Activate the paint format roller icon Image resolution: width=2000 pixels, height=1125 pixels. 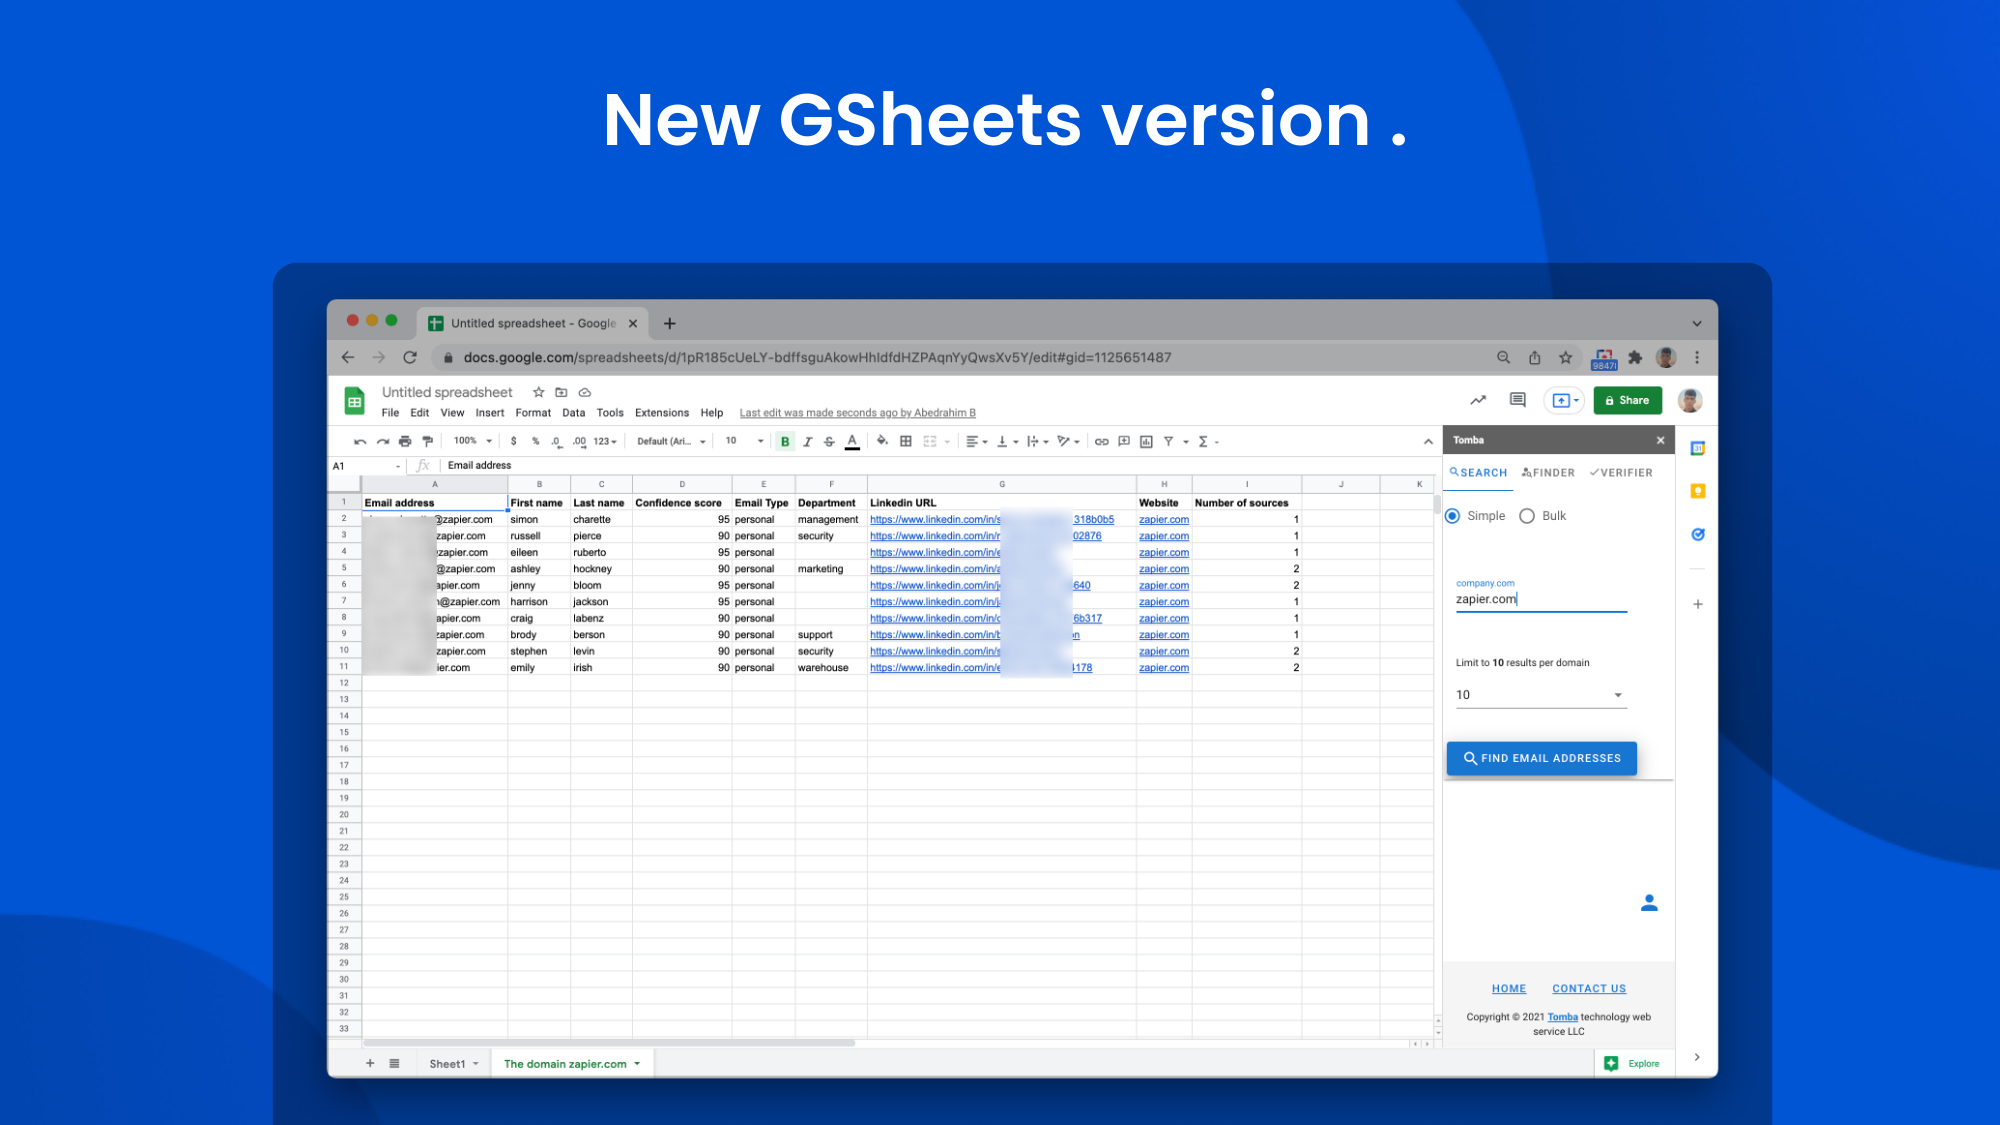(428, 441)
